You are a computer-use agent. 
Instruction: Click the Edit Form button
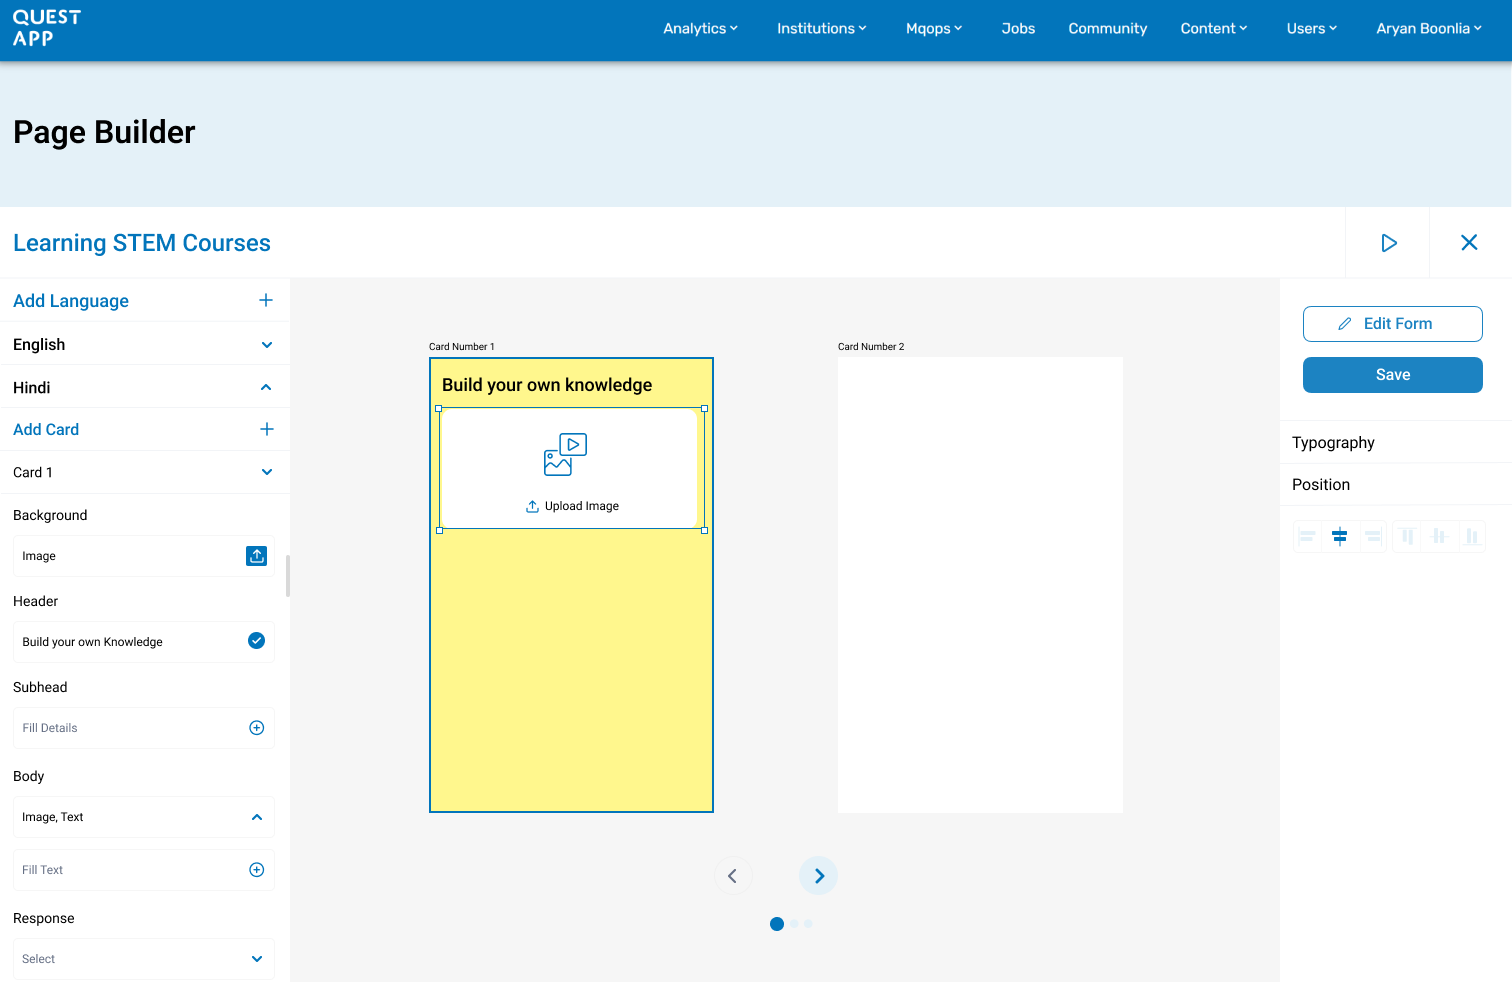click(1392, 324)
